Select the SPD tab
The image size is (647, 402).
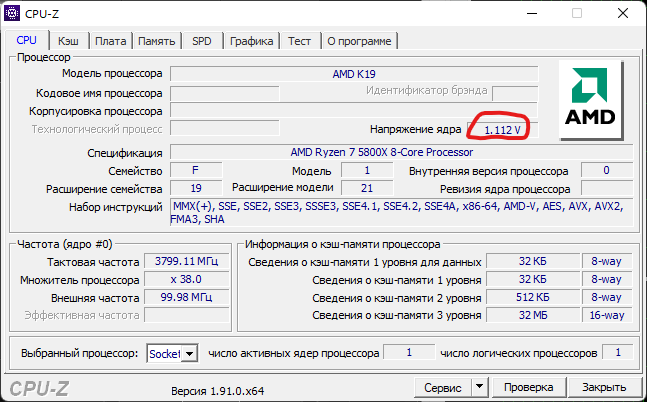click(x=202, y=41)
